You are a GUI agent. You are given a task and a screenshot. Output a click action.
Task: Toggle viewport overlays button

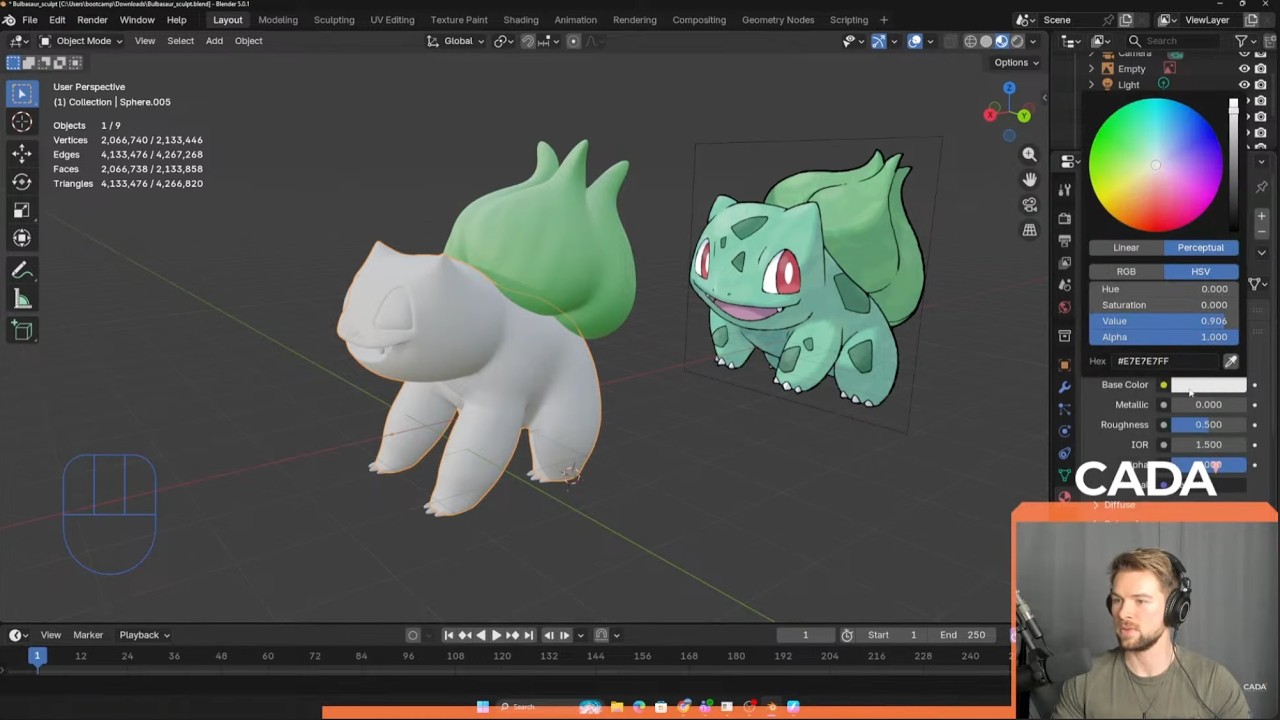[915, 41]
